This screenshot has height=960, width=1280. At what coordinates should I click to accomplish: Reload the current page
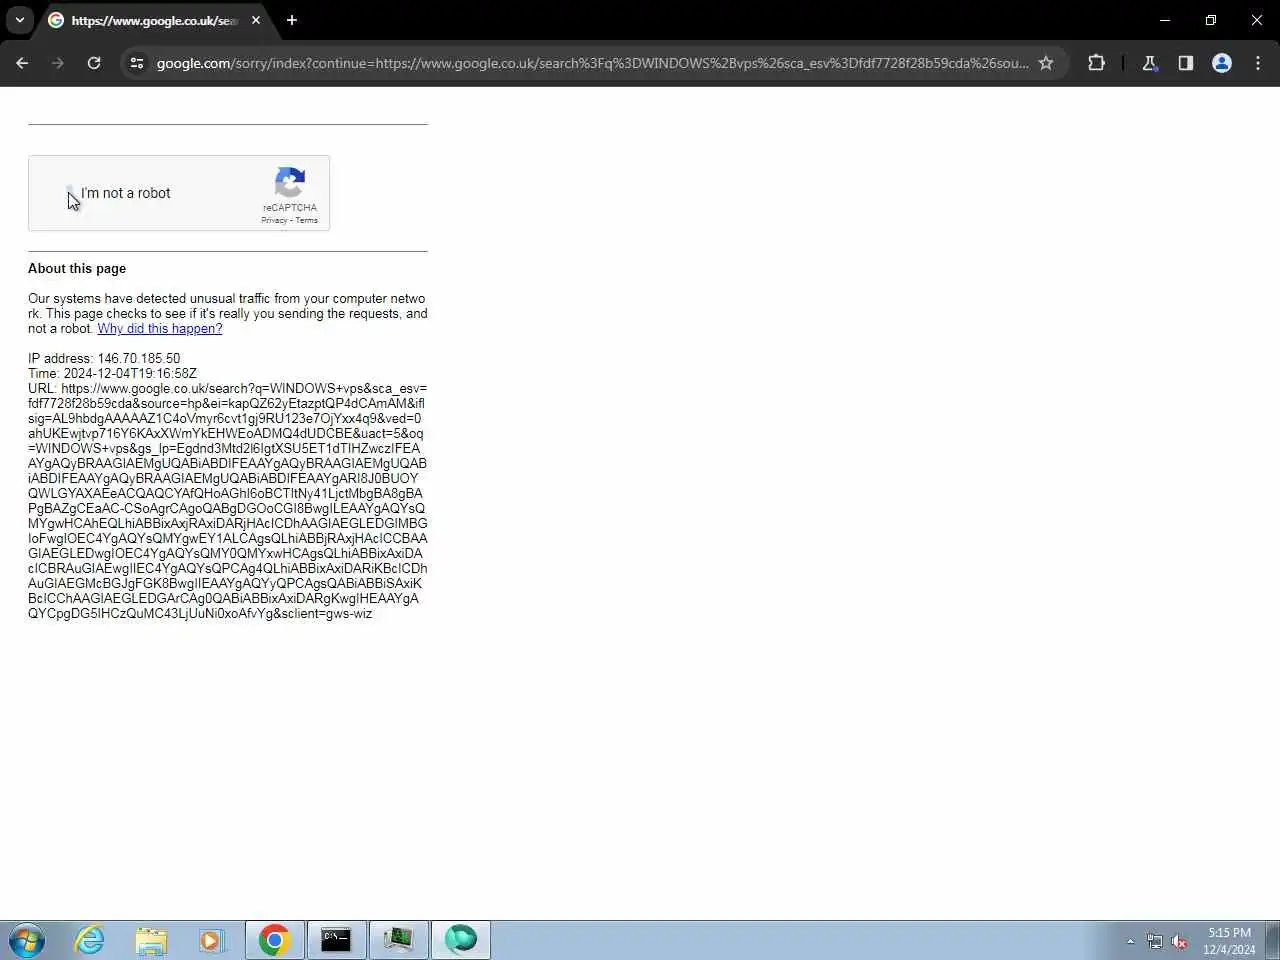pyautogui.click(x=94, y=63)
